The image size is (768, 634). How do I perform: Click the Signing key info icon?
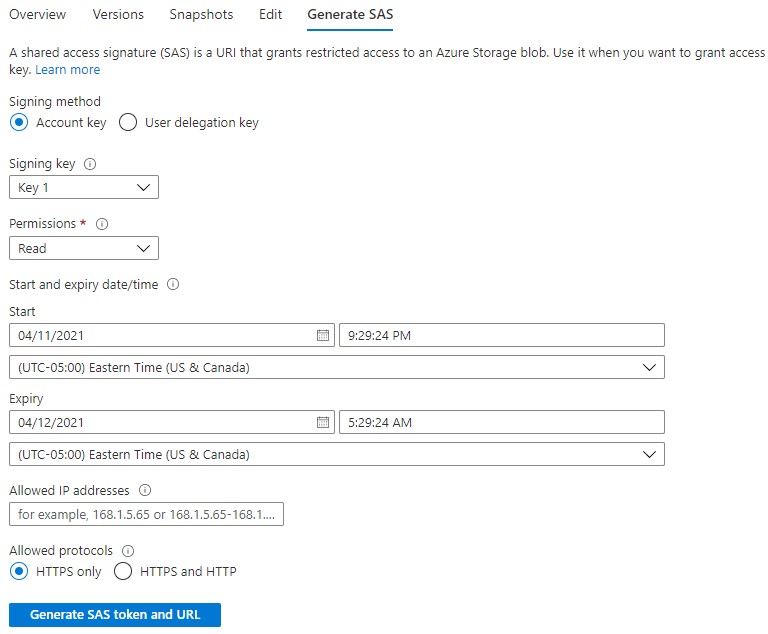click(90, 164)
